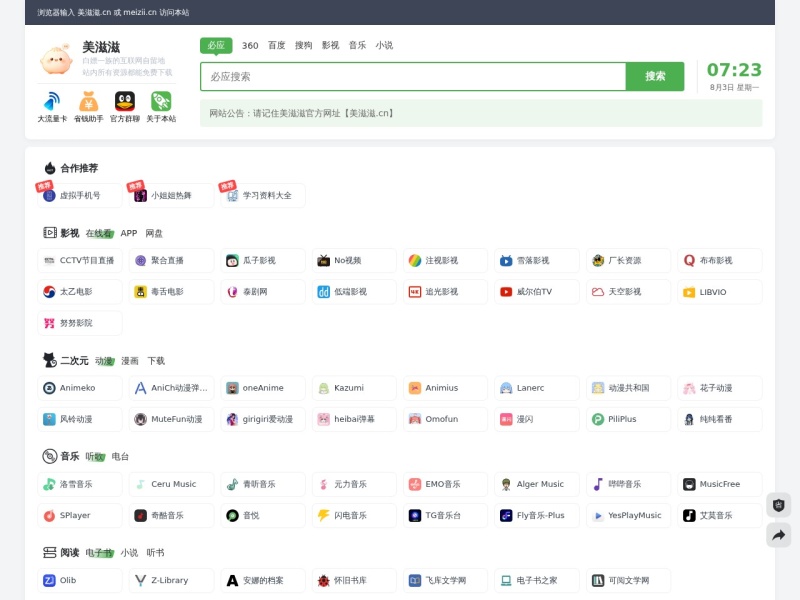Click the 毒舌电影 yellow icon

tap(140, 292)
